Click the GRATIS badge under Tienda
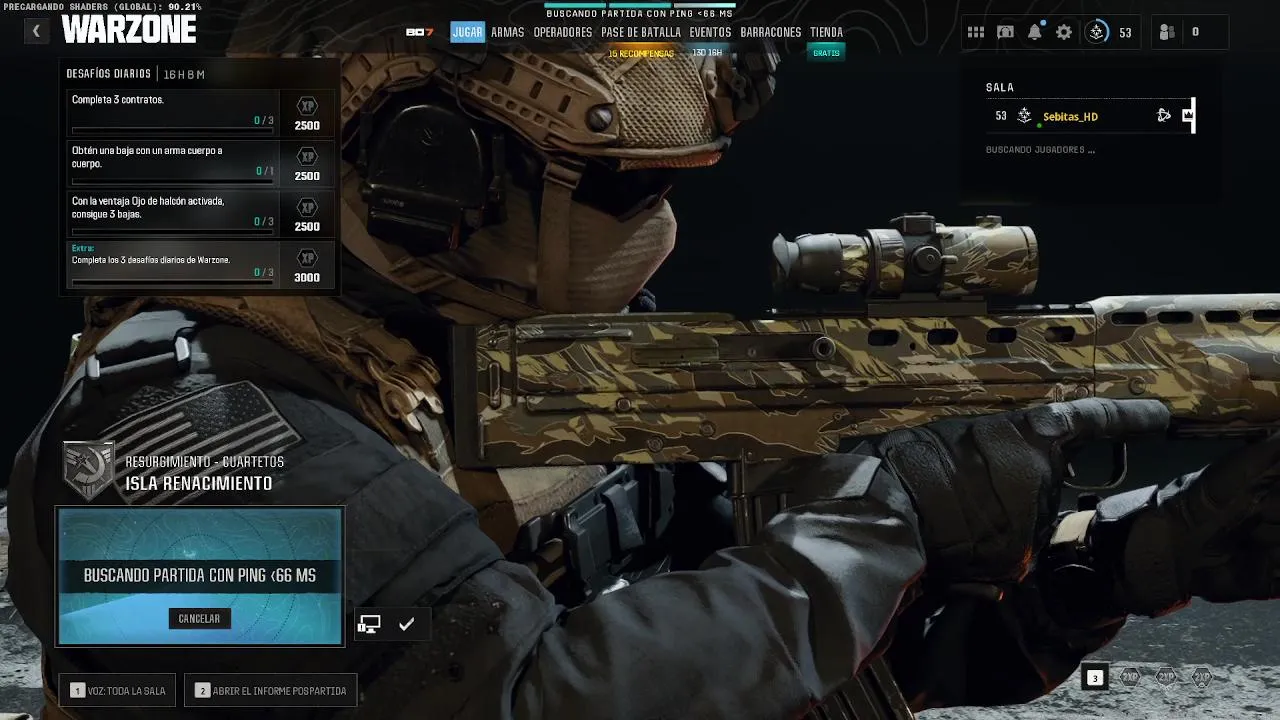 tap(826, 52)
